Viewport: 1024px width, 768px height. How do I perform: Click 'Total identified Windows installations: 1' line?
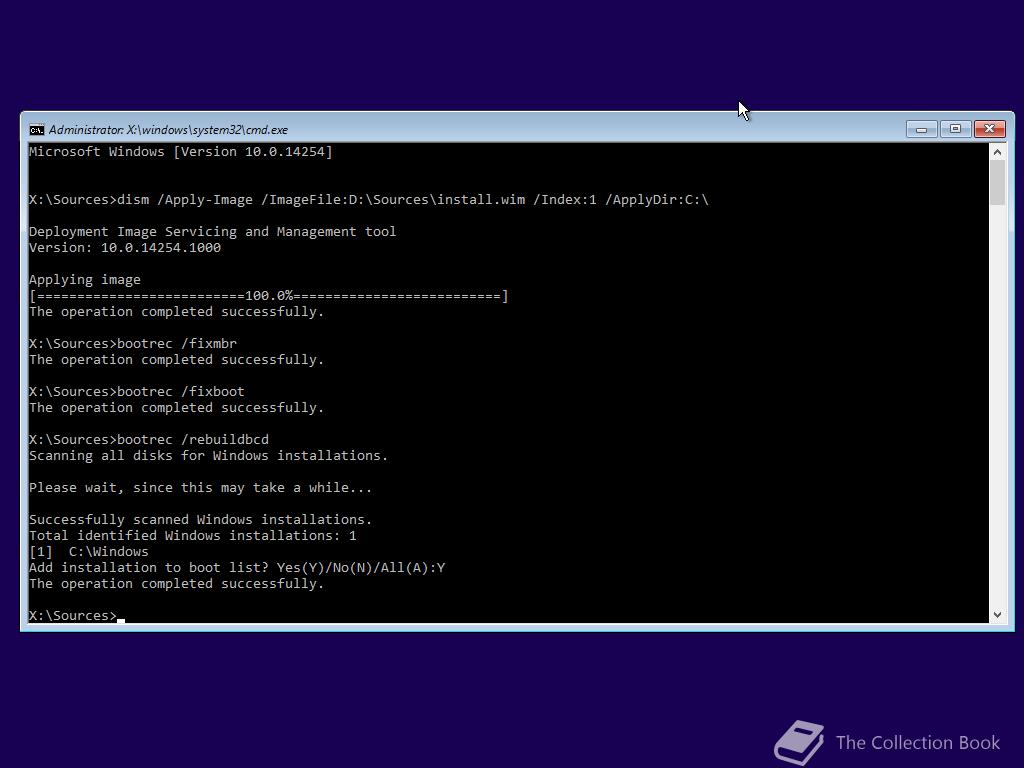pos(193,536)
